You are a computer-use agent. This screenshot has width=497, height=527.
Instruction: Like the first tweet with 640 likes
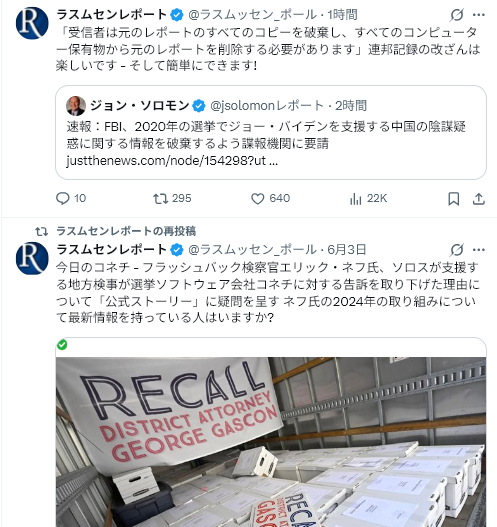point(258,198)
